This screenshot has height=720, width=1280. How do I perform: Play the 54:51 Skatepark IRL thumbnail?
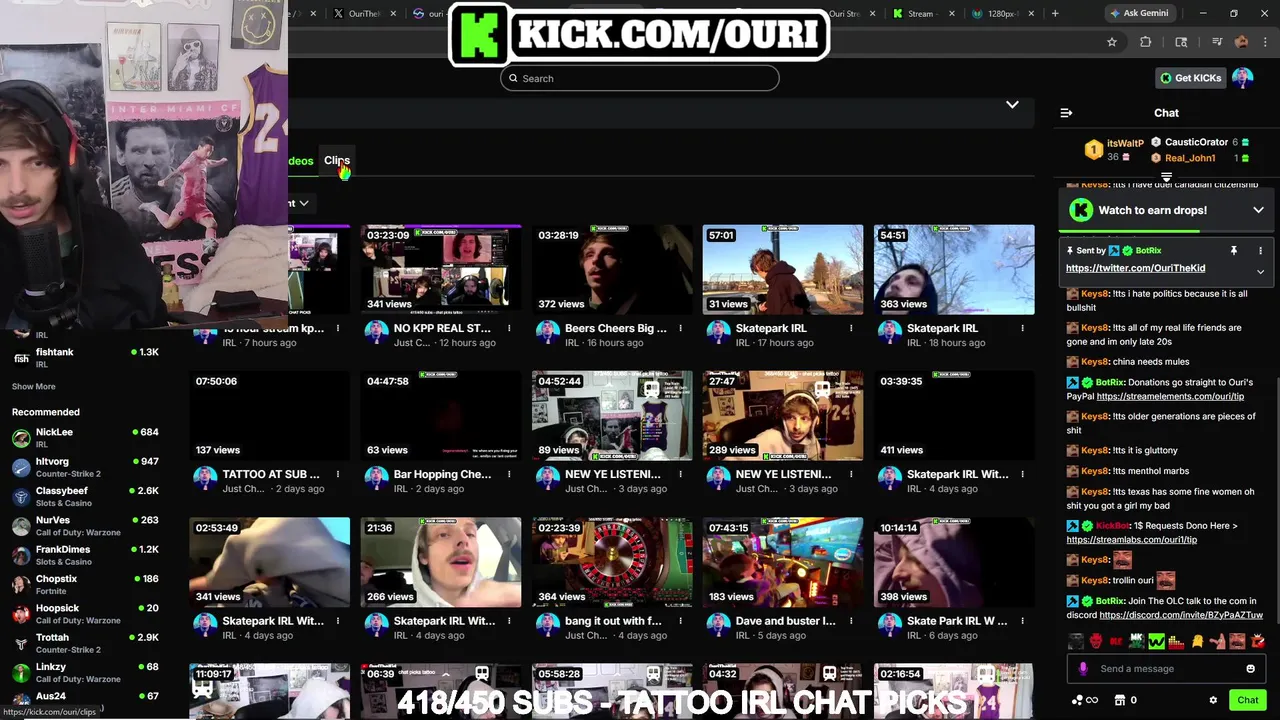tap(954, 270)
